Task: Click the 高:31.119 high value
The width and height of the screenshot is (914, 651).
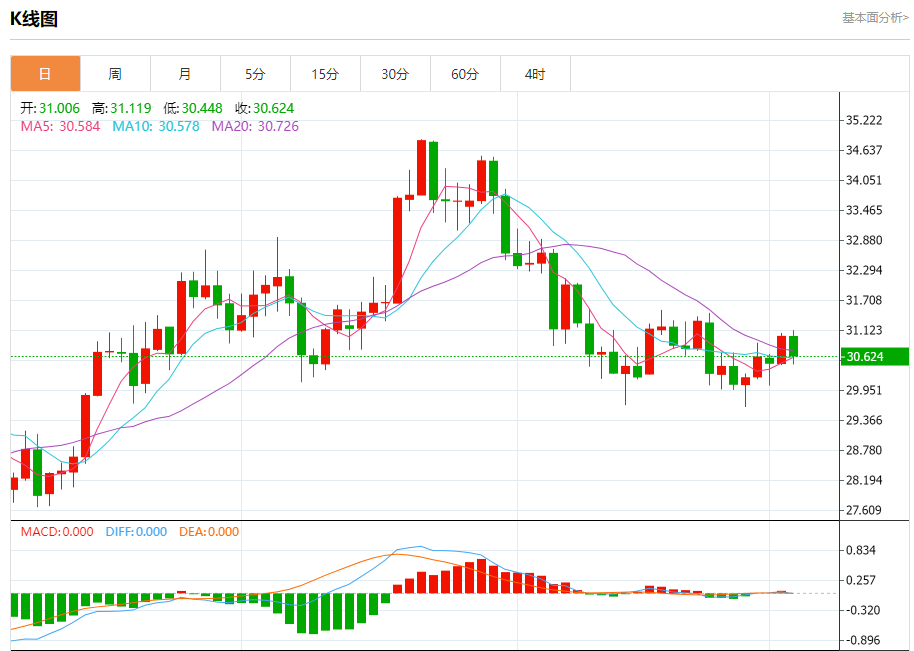Action: coord(121,108)
